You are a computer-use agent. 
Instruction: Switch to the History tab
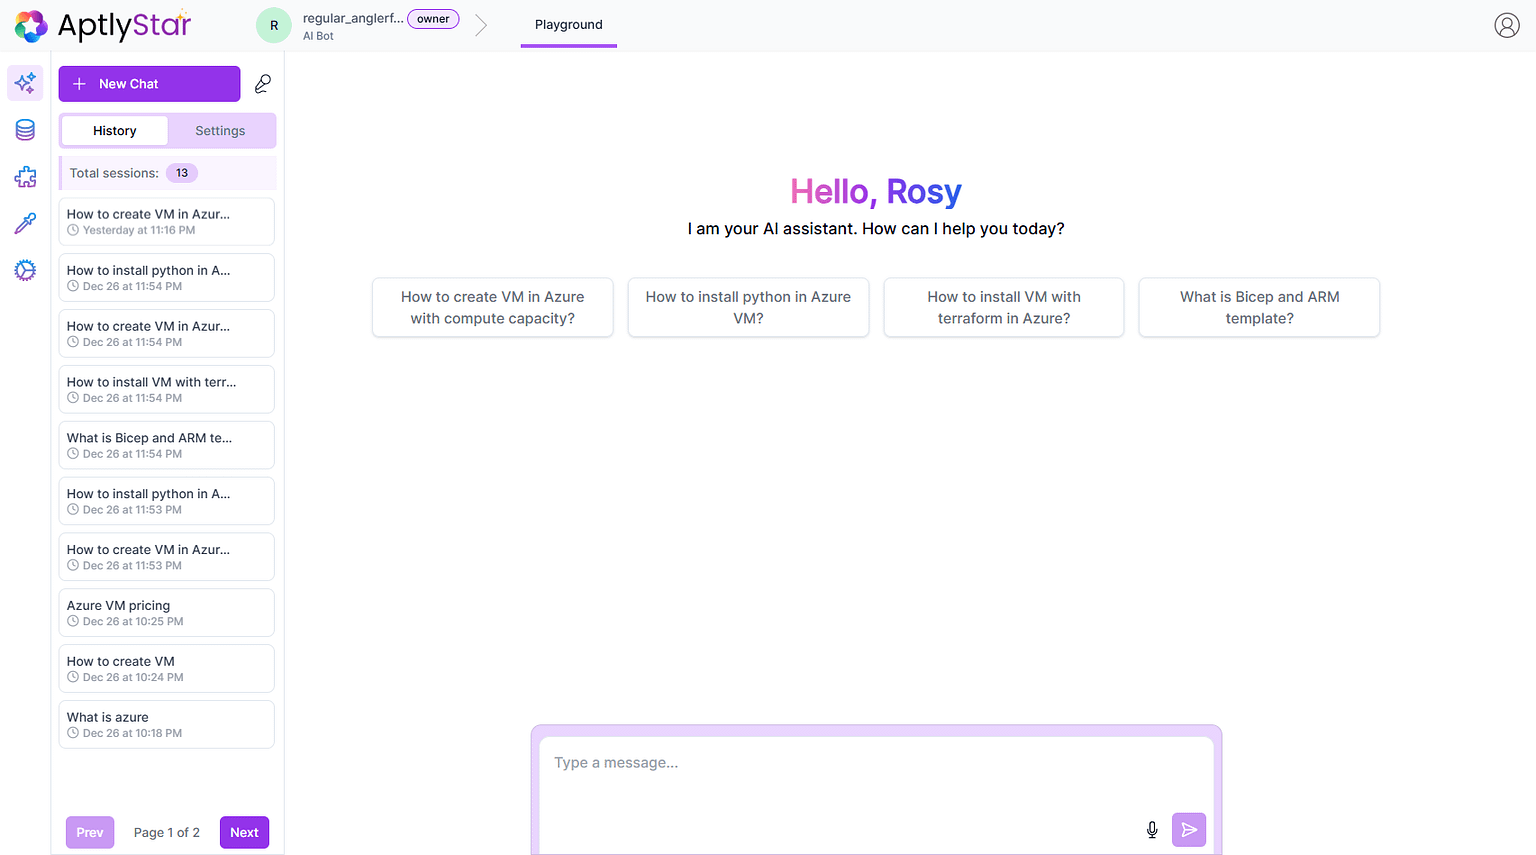[113, 130]
